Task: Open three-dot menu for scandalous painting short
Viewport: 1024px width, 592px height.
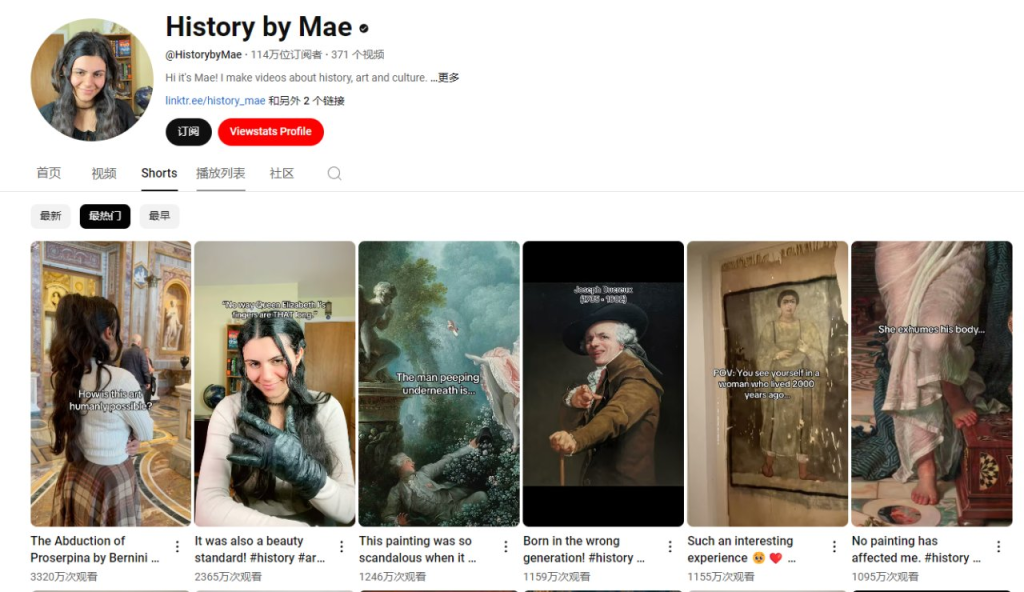Action: click(505, 546)
